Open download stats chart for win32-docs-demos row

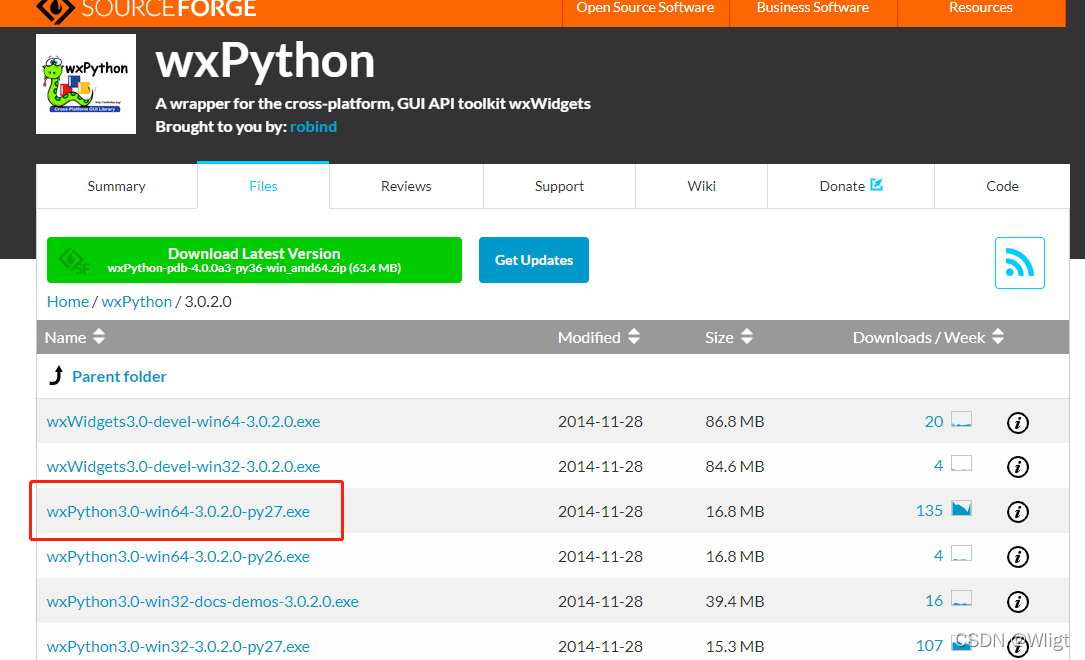coord(961,598)
